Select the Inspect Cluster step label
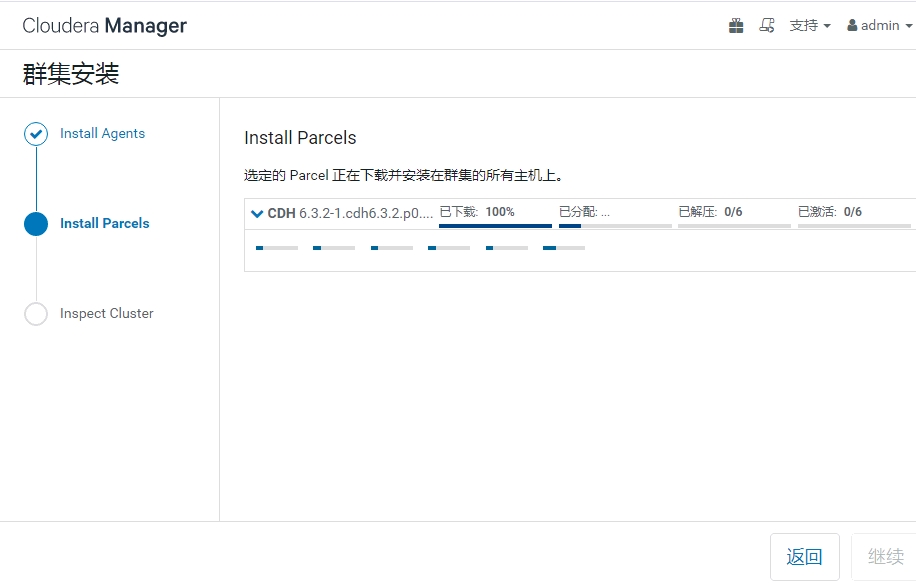Screen dimensions: 916x584 106,314
